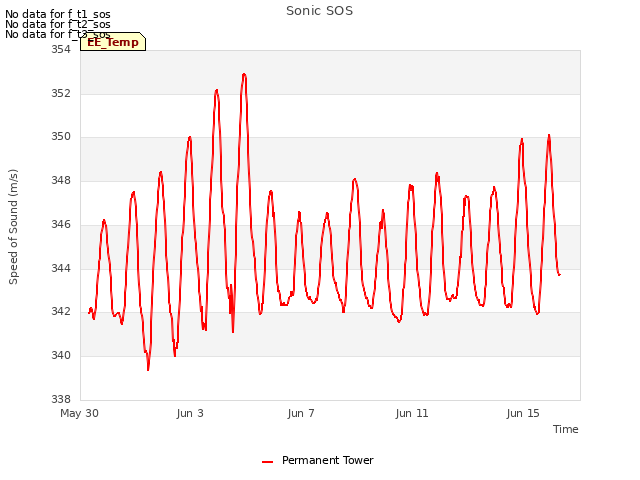Click the May 30 x-axis tick label
This screenshot has width=640, height=480.
(79, 413)
